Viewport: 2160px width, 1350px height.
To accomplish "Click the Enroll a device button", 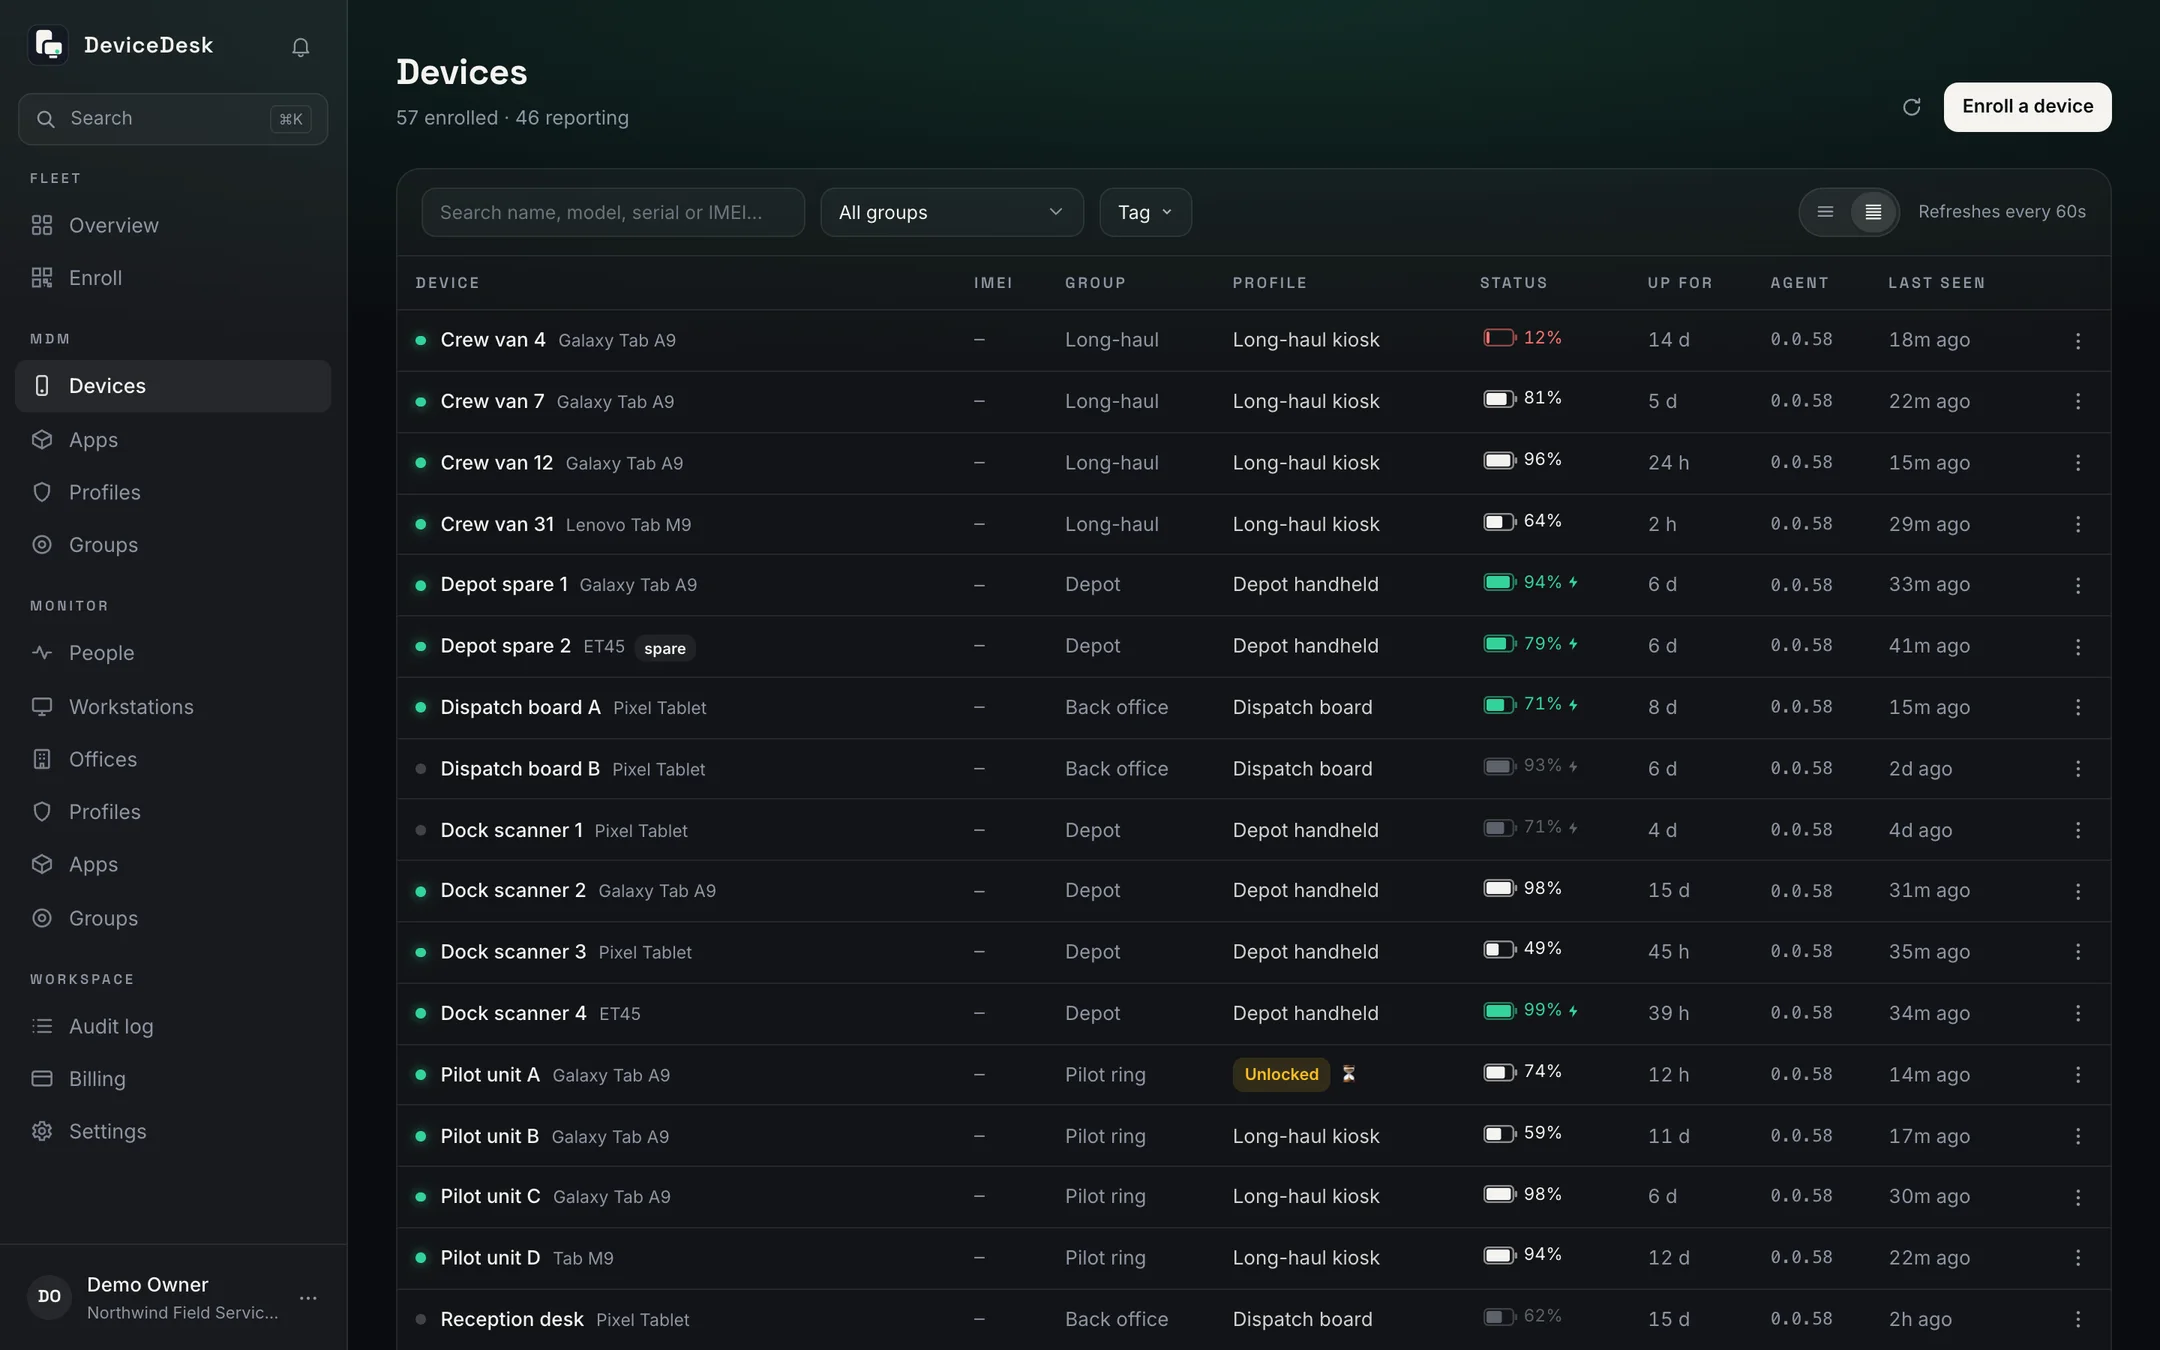I will [x=2027, y=107].
